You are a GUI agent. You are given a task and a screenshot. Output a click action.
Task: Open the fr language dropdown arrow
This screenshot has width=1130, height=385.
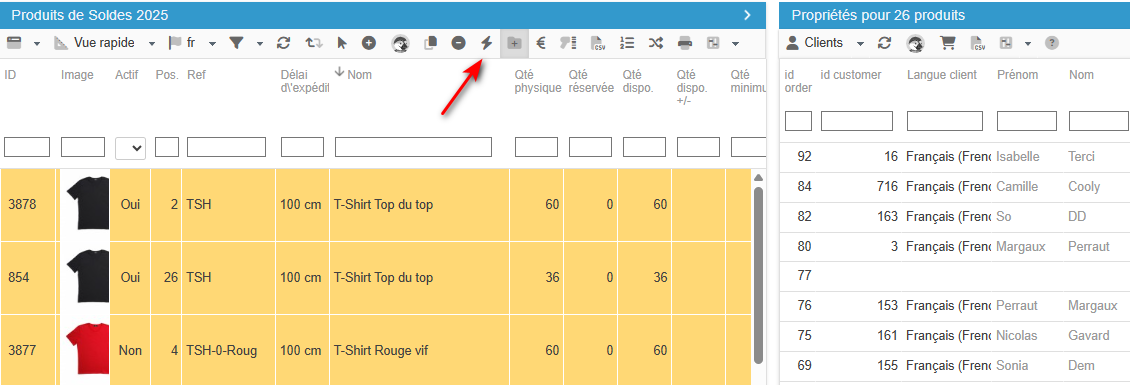point(213,44)
